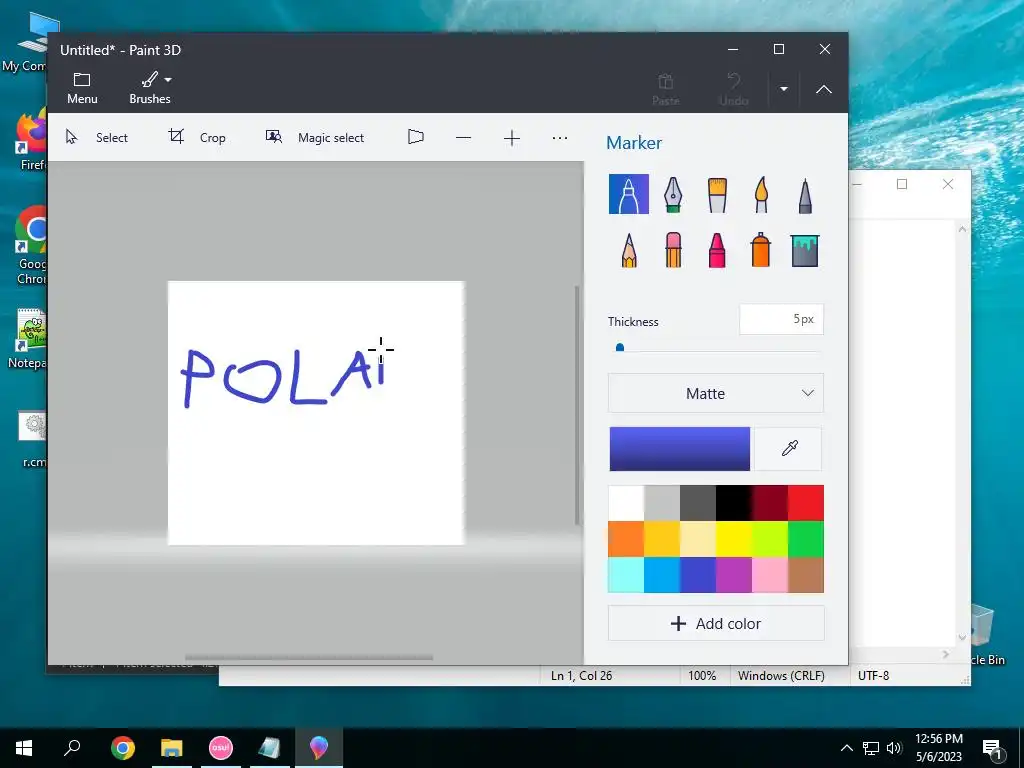Choose the purple color swatch
The image size is (1024, 768).
733,575
